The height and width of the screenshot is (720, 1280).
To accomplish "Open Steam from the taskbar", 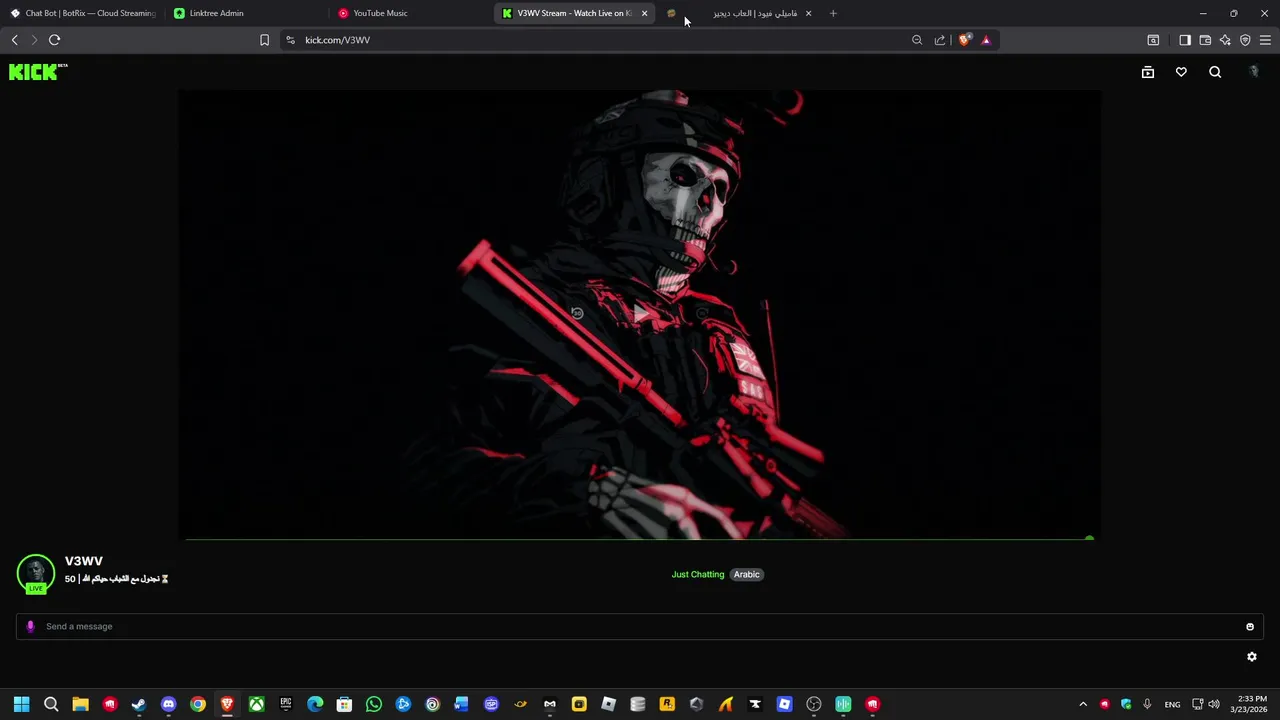I will coord(139,704).
